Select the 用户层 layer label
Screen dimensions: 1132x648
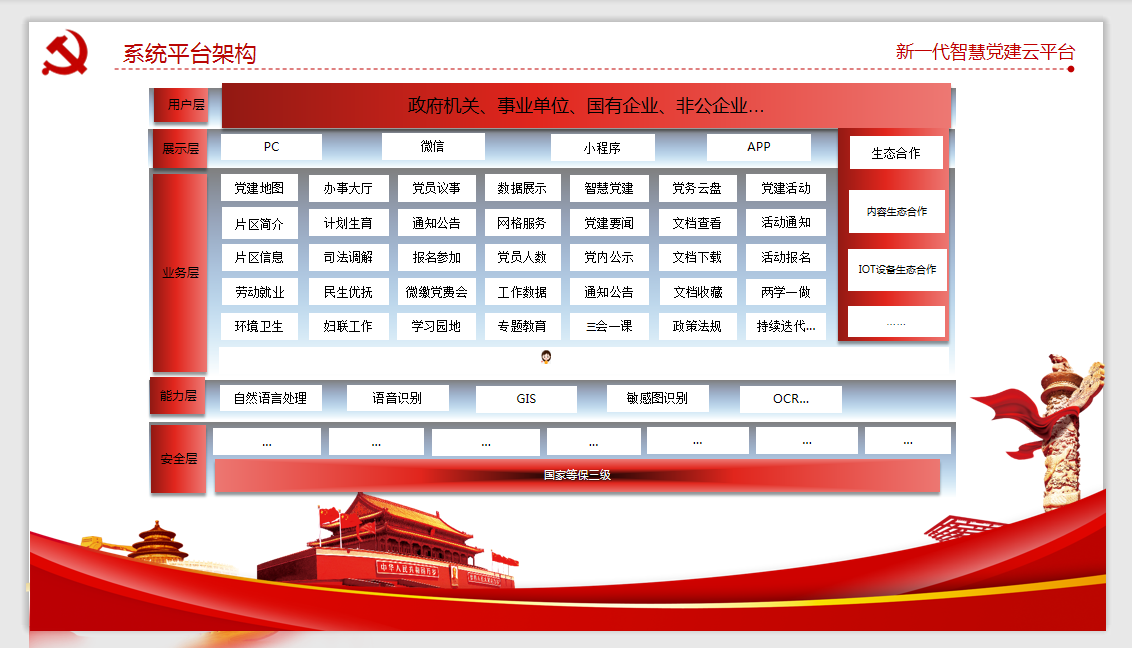[180, 104]
